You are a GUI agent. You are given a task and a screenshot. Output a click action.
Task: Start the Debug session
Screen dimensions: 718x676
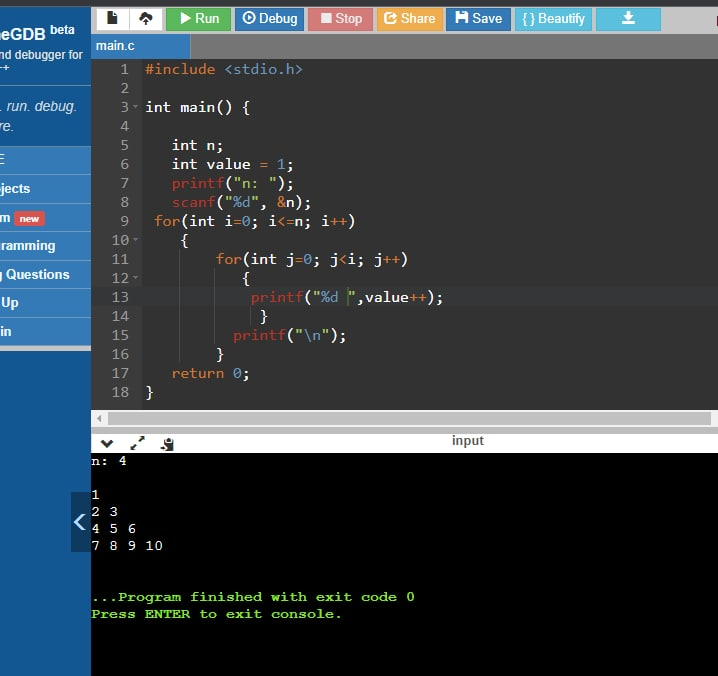(x=269, y=19)
